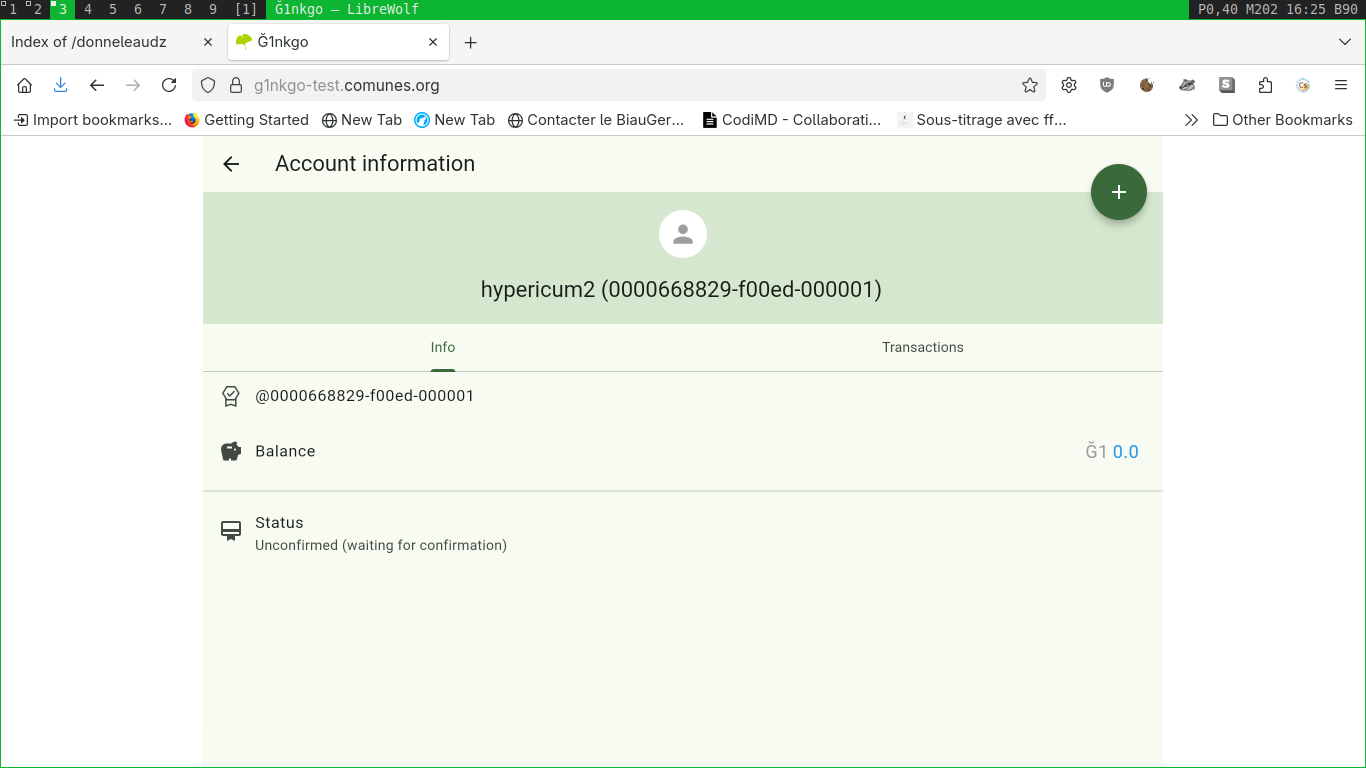Show more bookmarks via double chevron
The image size is (1366, 768).
click(x=1191, y=120)
